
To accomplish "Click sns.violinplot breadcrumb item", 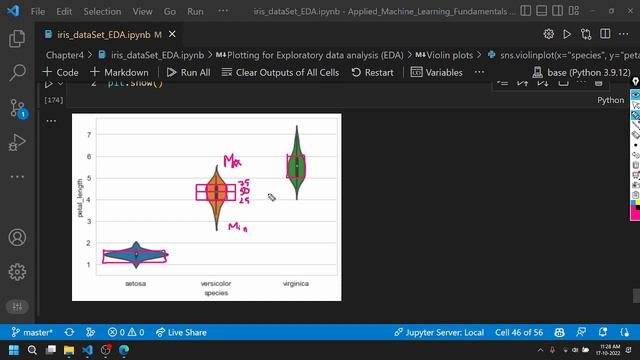I will click(x=564, y=55).
